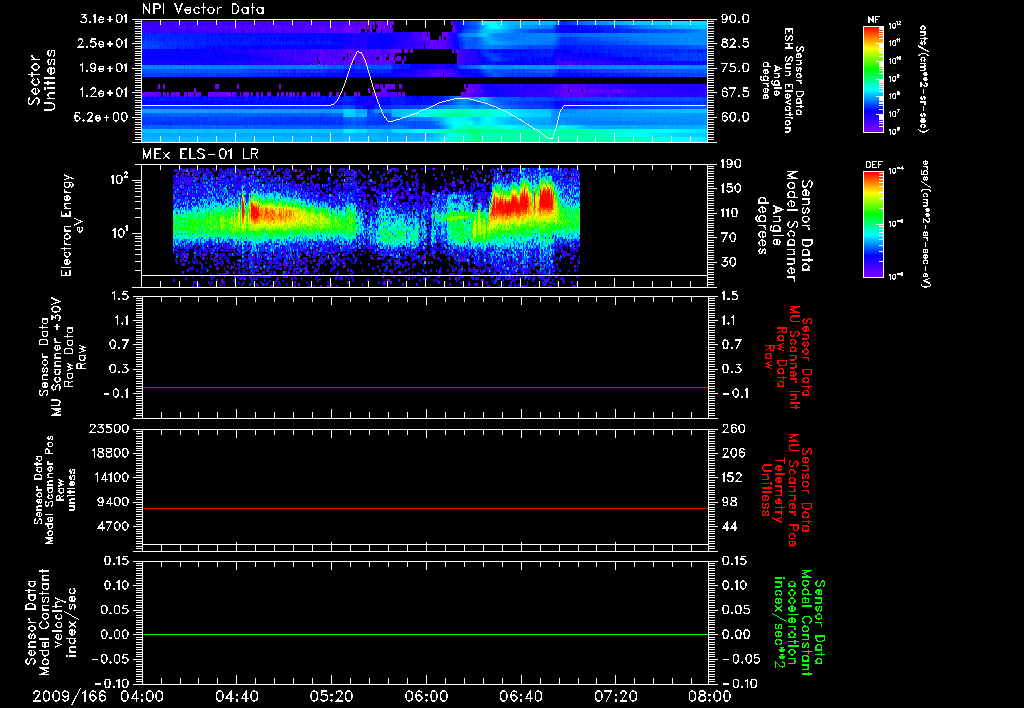Click the 'Model Scanner Pos Raw unitless' axis title
The width and height of the screenshot is (1024, 708).
pyautogui.click(x=55, y=490)
